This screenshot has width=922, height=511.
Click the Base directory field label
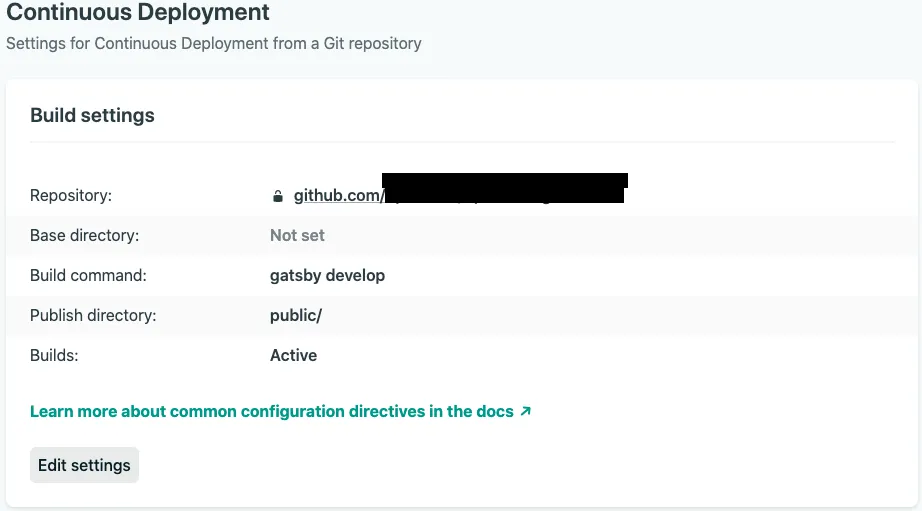tap(84, 235)
